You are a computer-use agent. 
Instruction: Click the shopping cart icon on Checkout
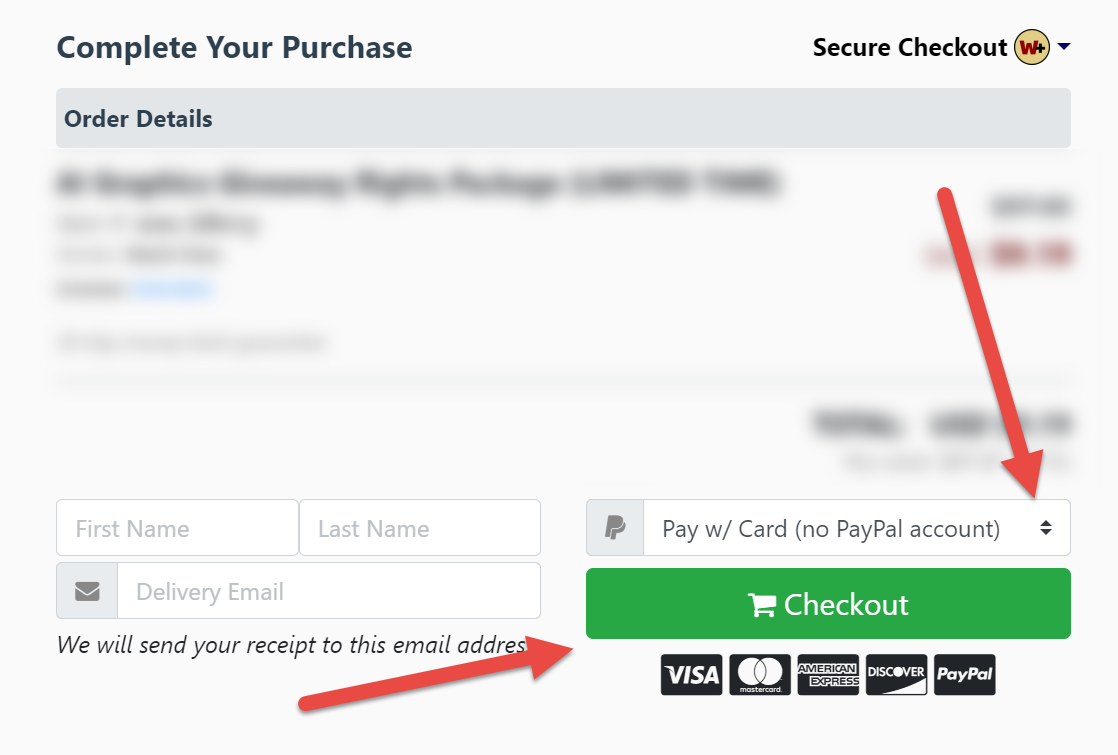point(762,605)
